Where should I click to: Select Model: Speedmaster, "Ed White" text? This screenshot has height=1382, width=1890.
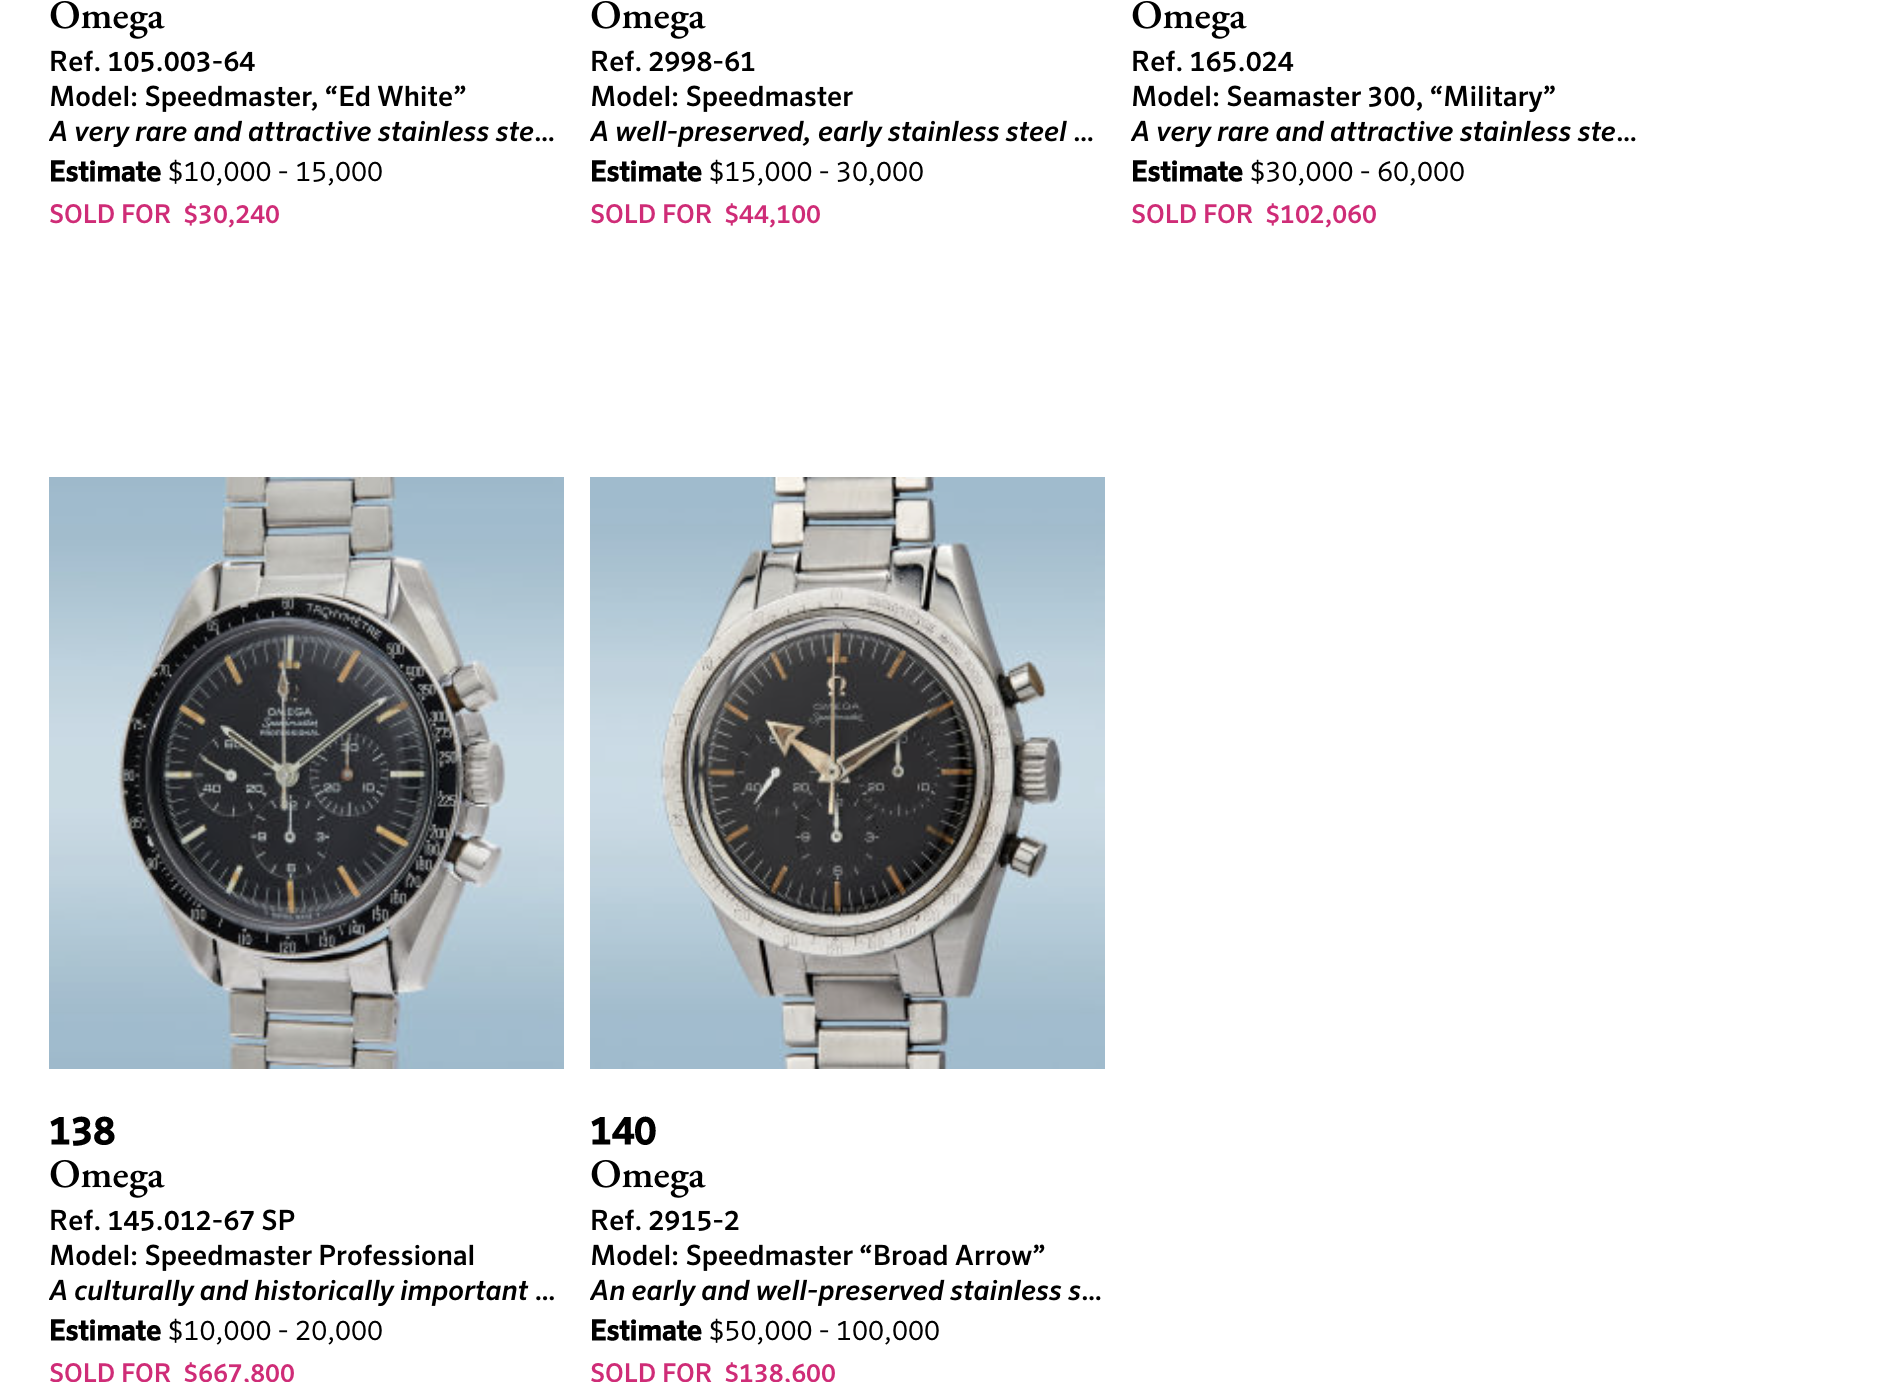coord(258,97)
